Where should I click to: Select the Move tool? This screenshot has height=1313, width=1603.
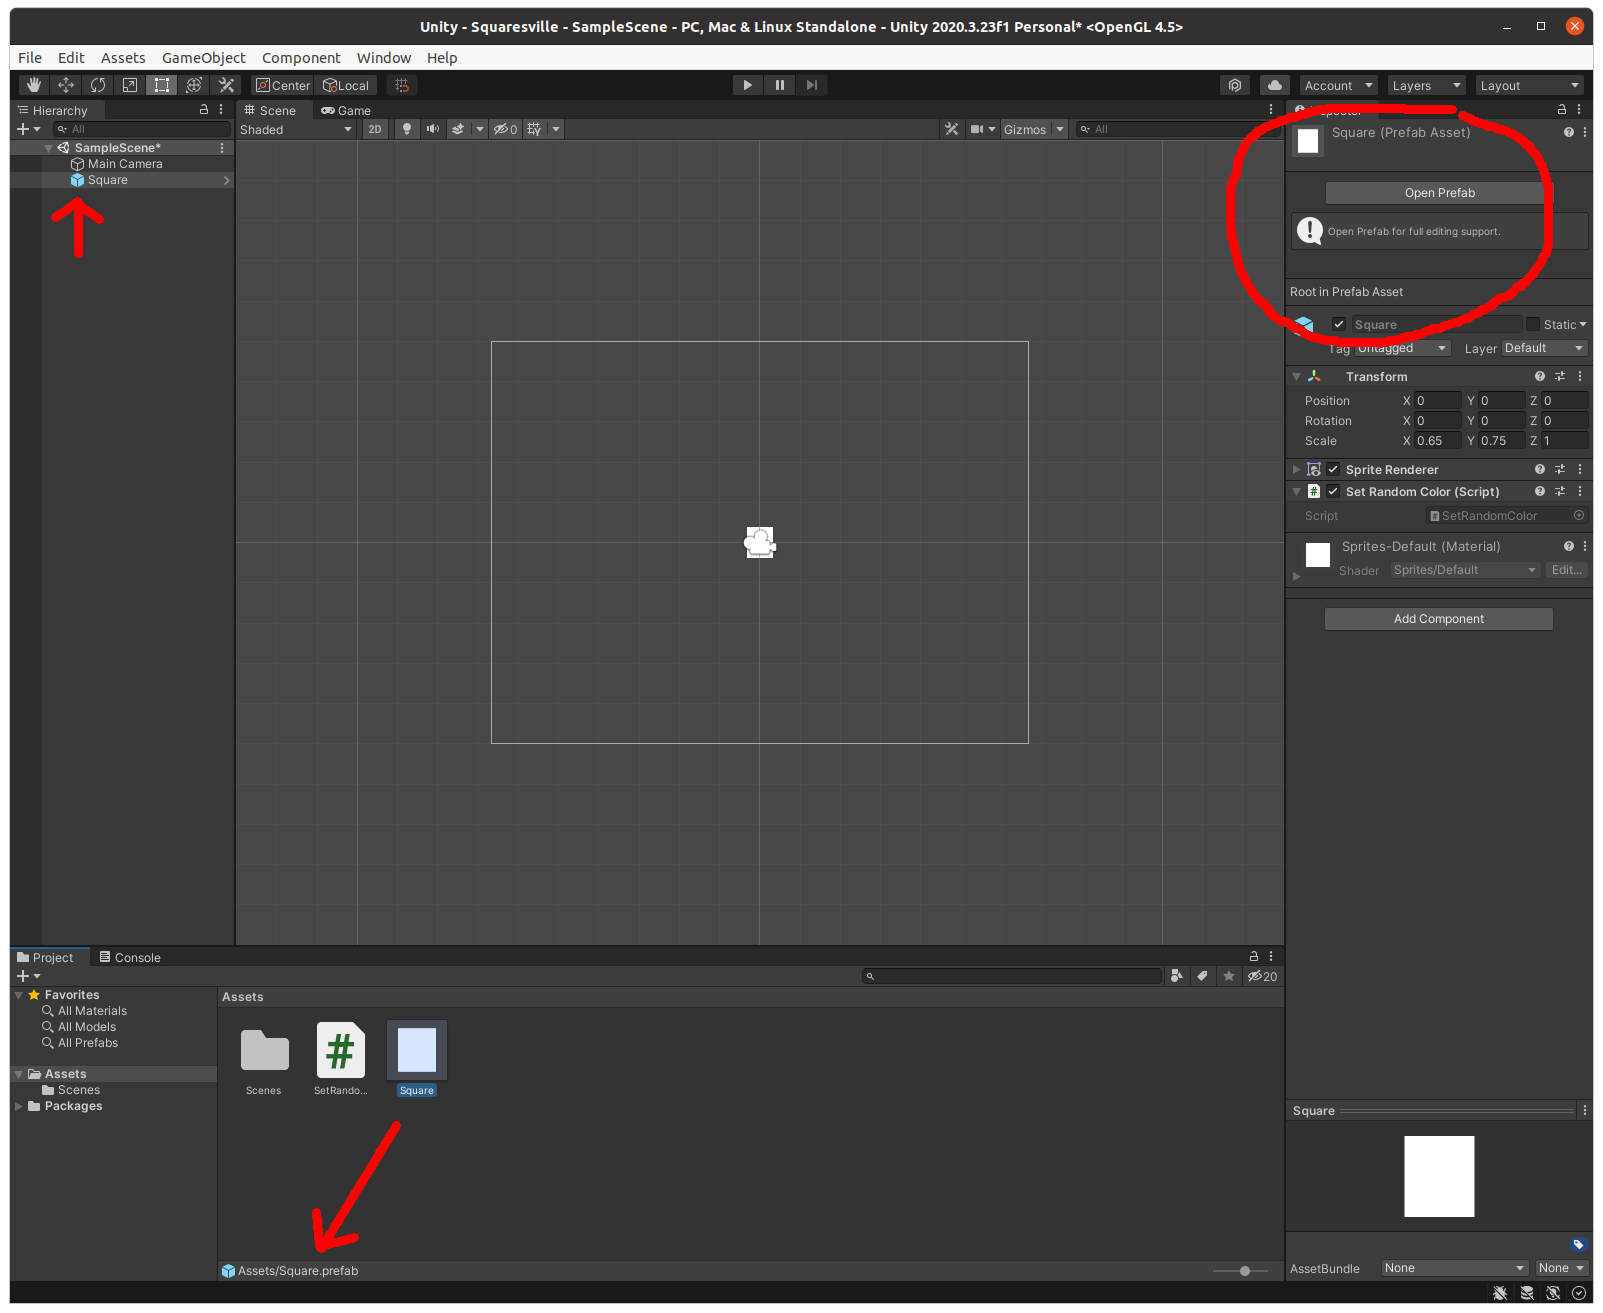pyautogui.click(x=65, y=85)
